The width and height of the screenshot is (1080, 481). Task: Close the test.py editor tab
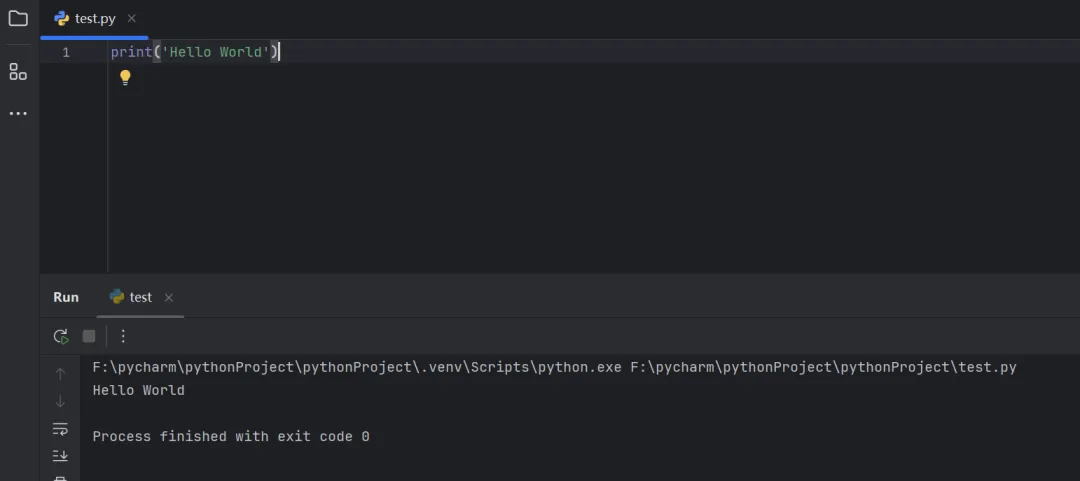tap(132, 19)
